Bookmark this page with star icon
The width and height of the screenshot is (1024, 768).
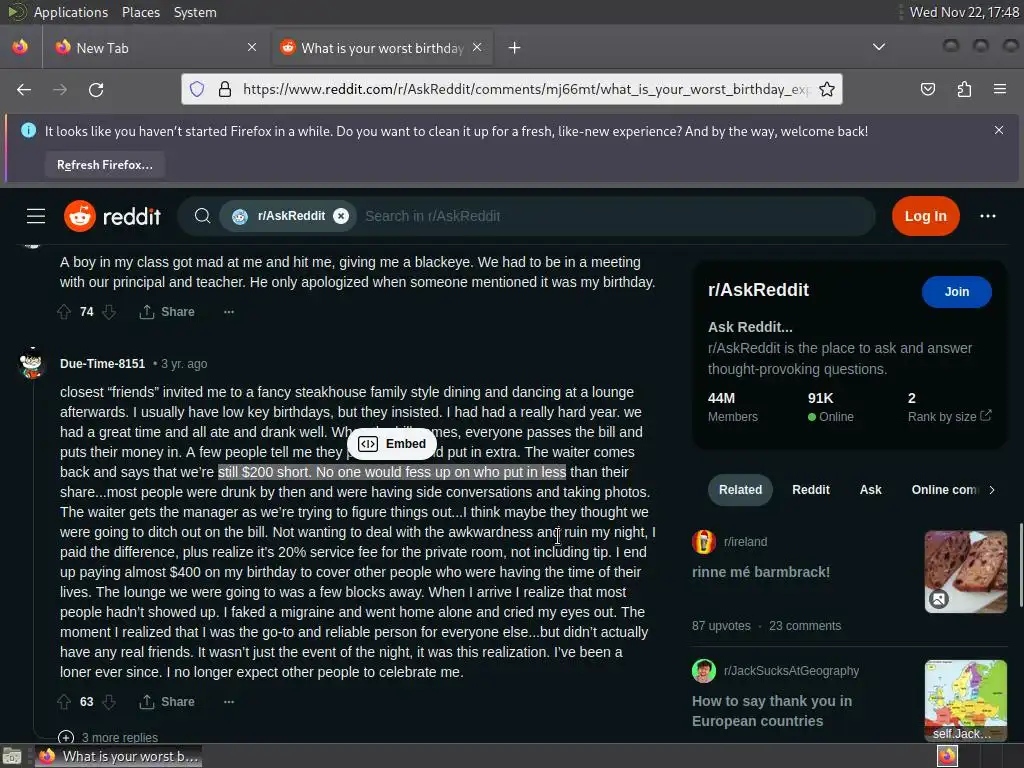click(x=827, y=89)
